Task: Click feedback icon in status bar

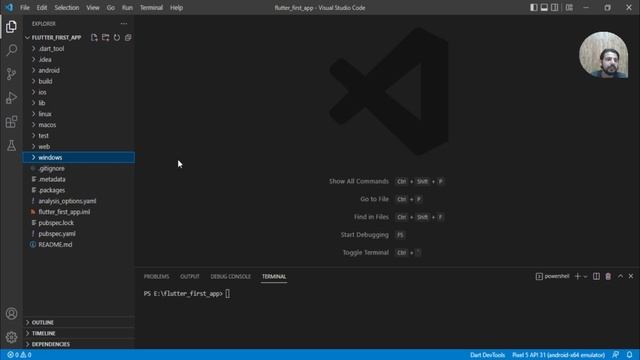Action: 616,355
